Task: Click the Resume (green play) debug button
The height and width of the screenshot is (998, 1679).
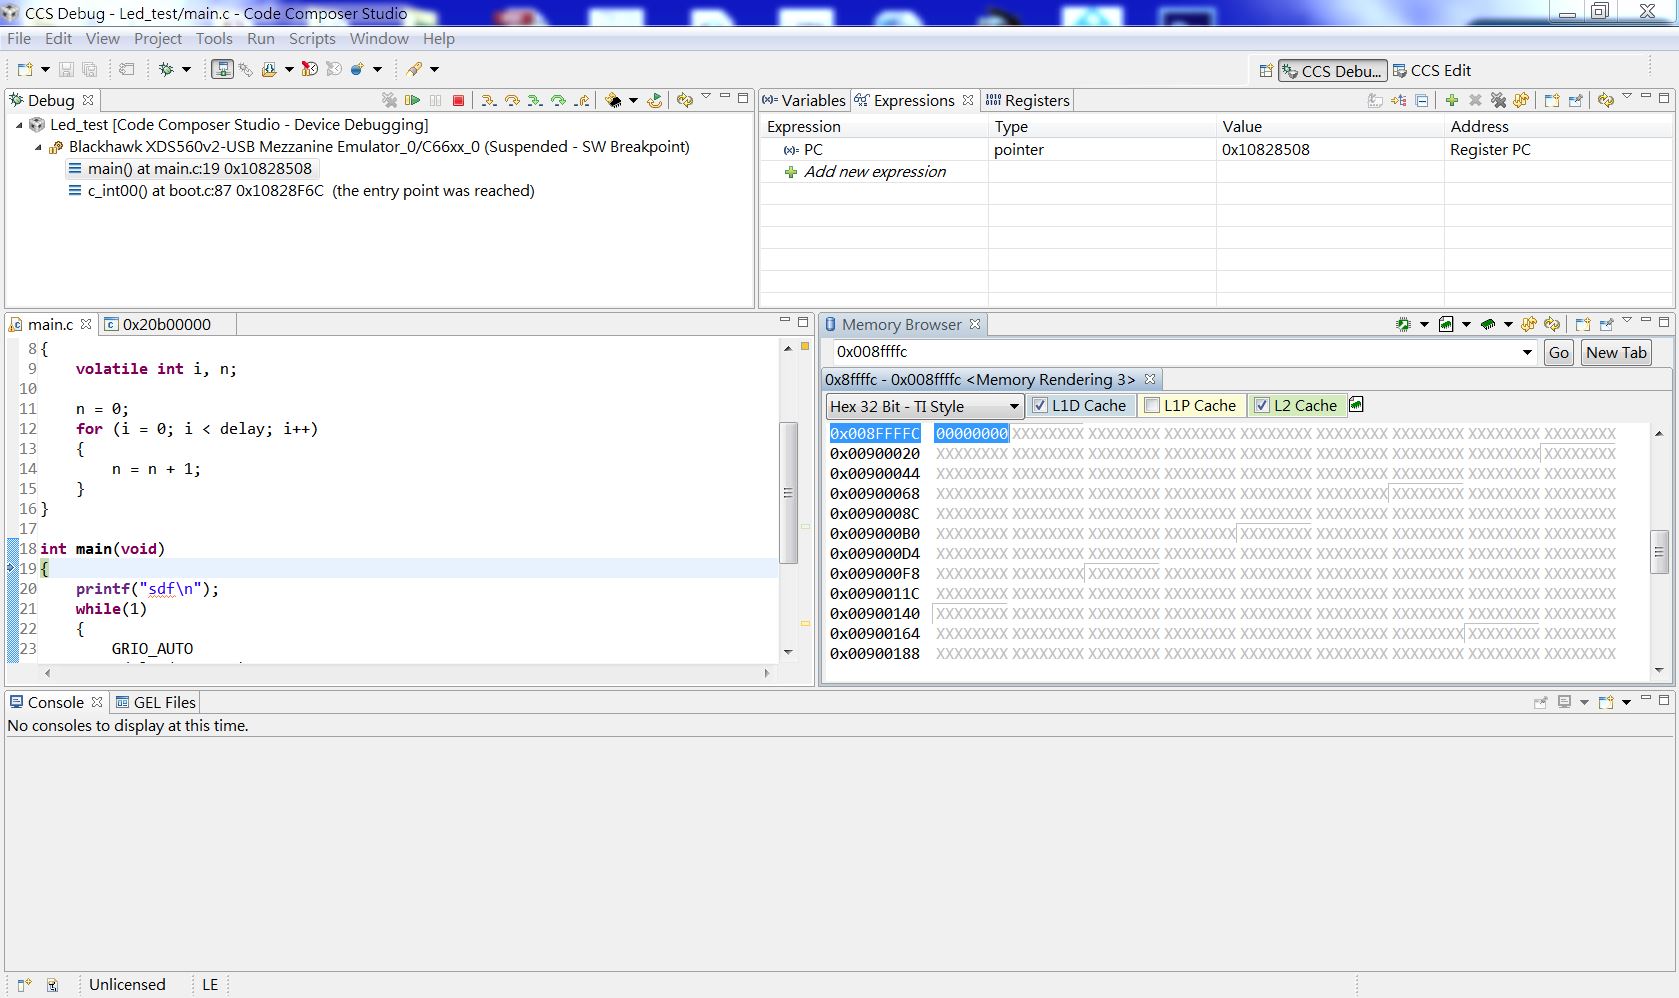Action: [x=412, y=100]
